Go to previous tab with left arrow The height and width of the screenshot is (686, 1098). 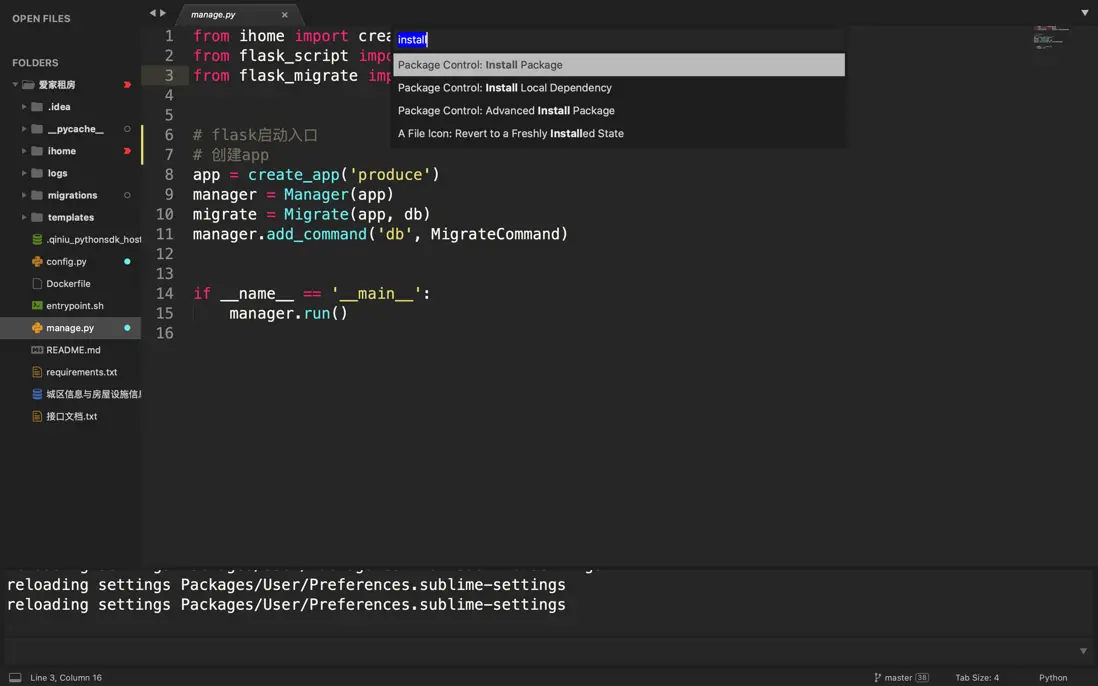click(152, 13)
